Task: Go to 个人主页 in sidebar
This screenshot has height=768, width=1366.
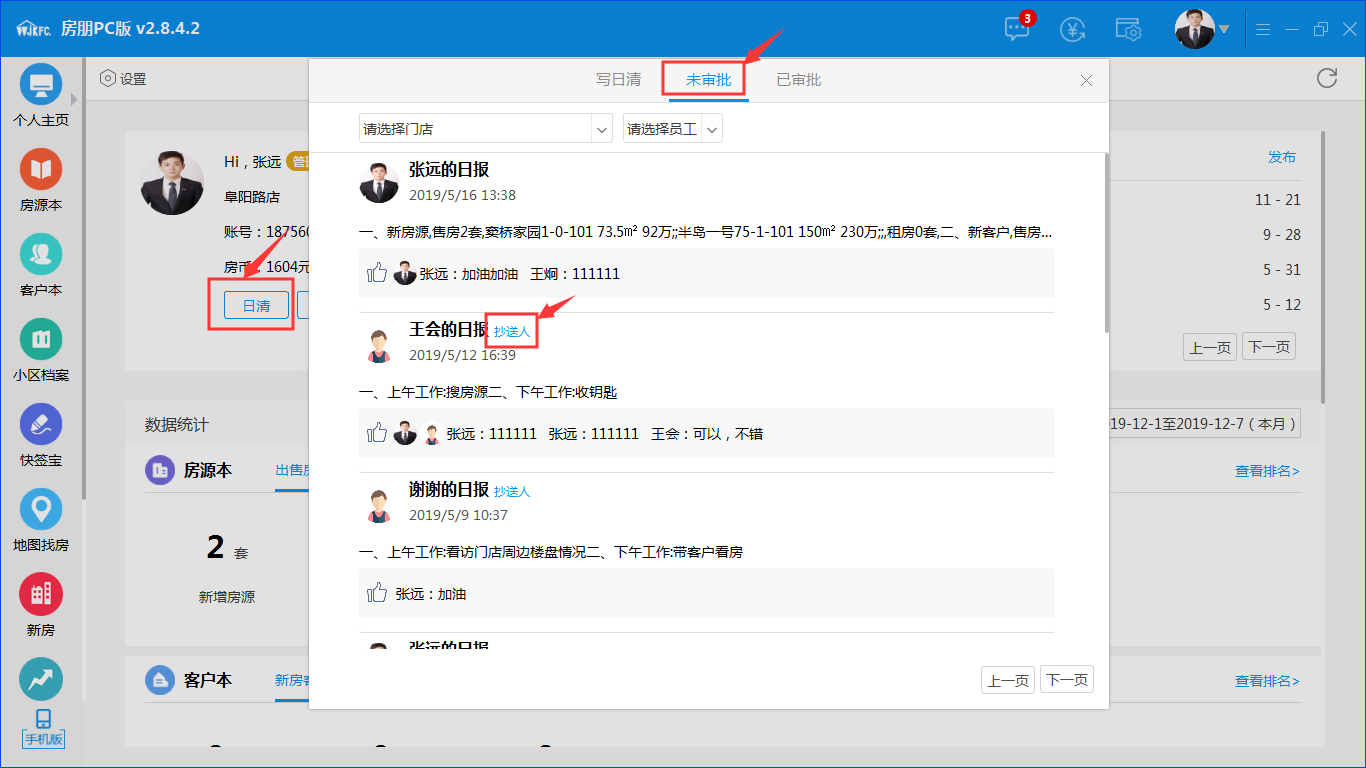Action: point(41,96)
